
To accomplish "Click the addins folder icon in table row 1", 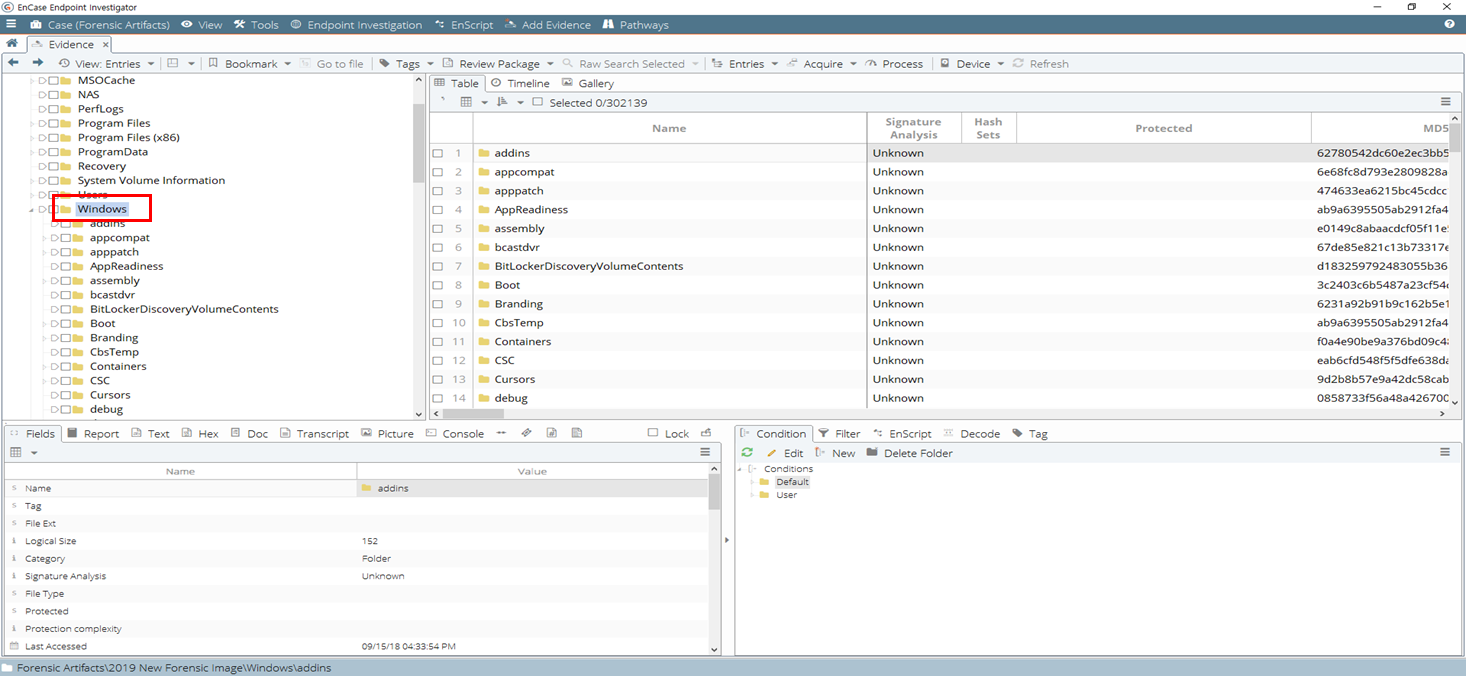I will [484, 153].
